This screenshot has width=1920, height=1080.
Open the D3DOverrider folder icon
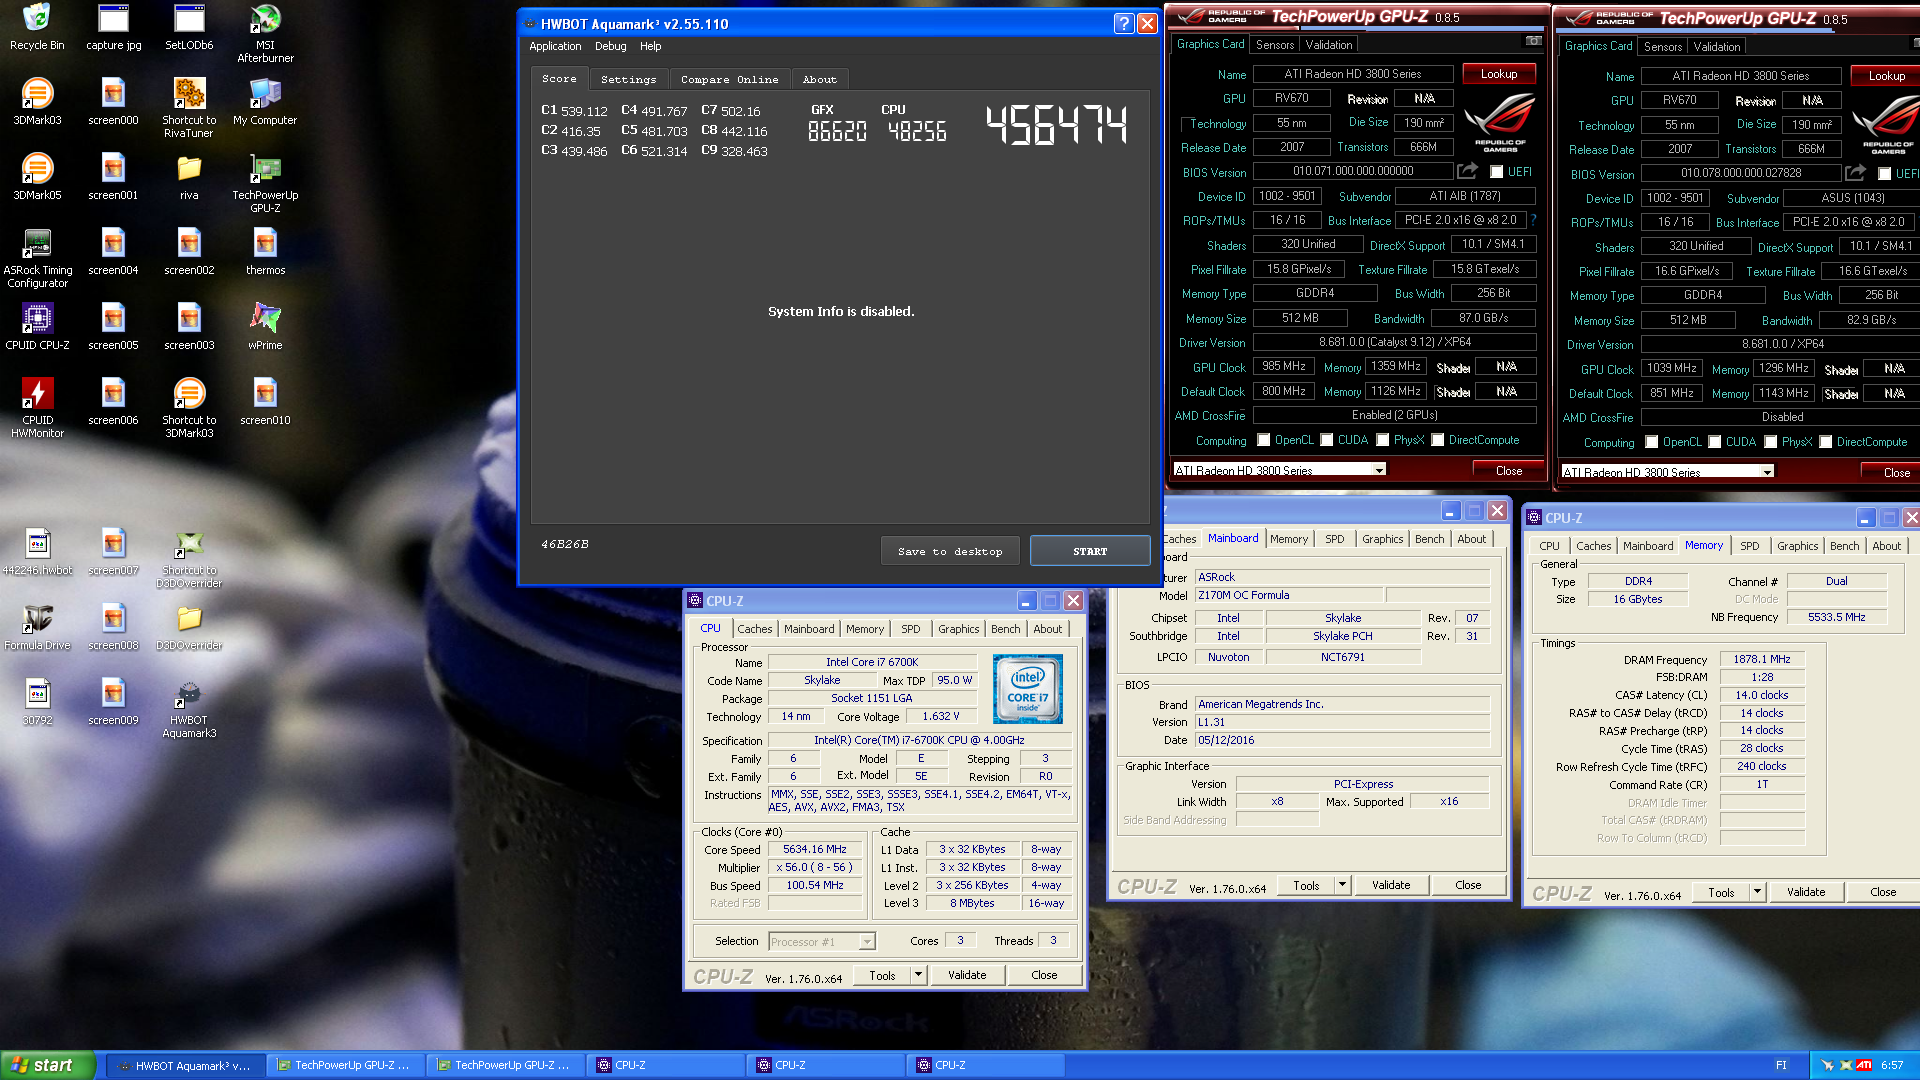[189, 627]
